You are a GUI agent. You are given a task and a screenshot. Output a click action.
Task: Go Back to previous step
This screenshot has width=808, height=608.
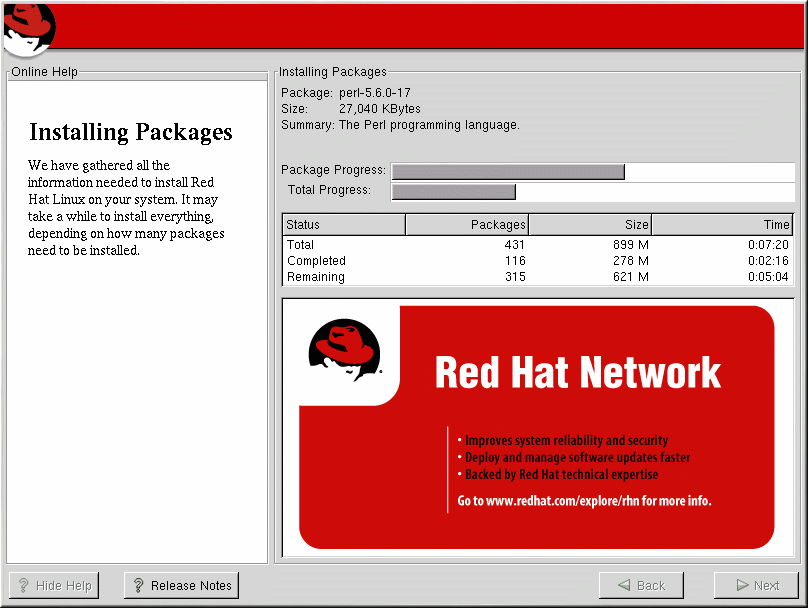click(641, 585)
